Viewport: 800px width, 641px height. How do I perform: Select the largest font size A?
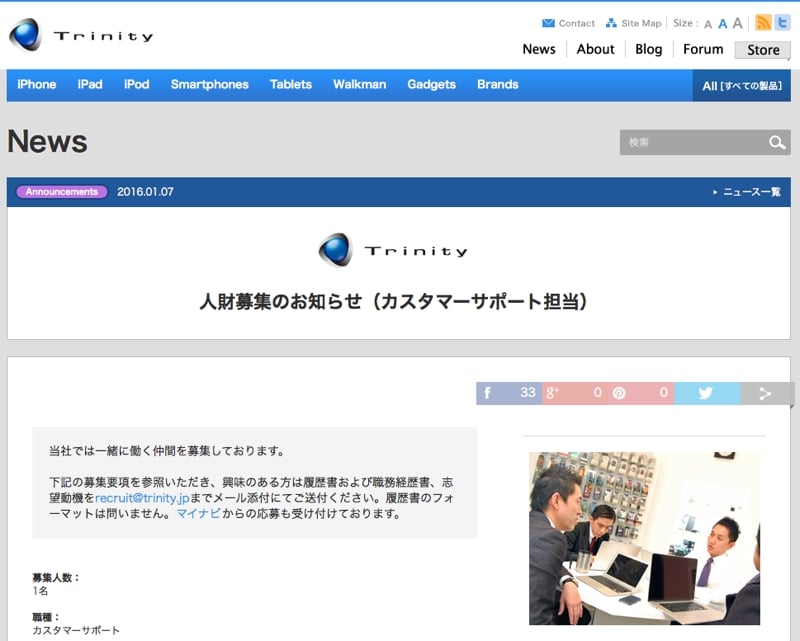click(738, 23)
